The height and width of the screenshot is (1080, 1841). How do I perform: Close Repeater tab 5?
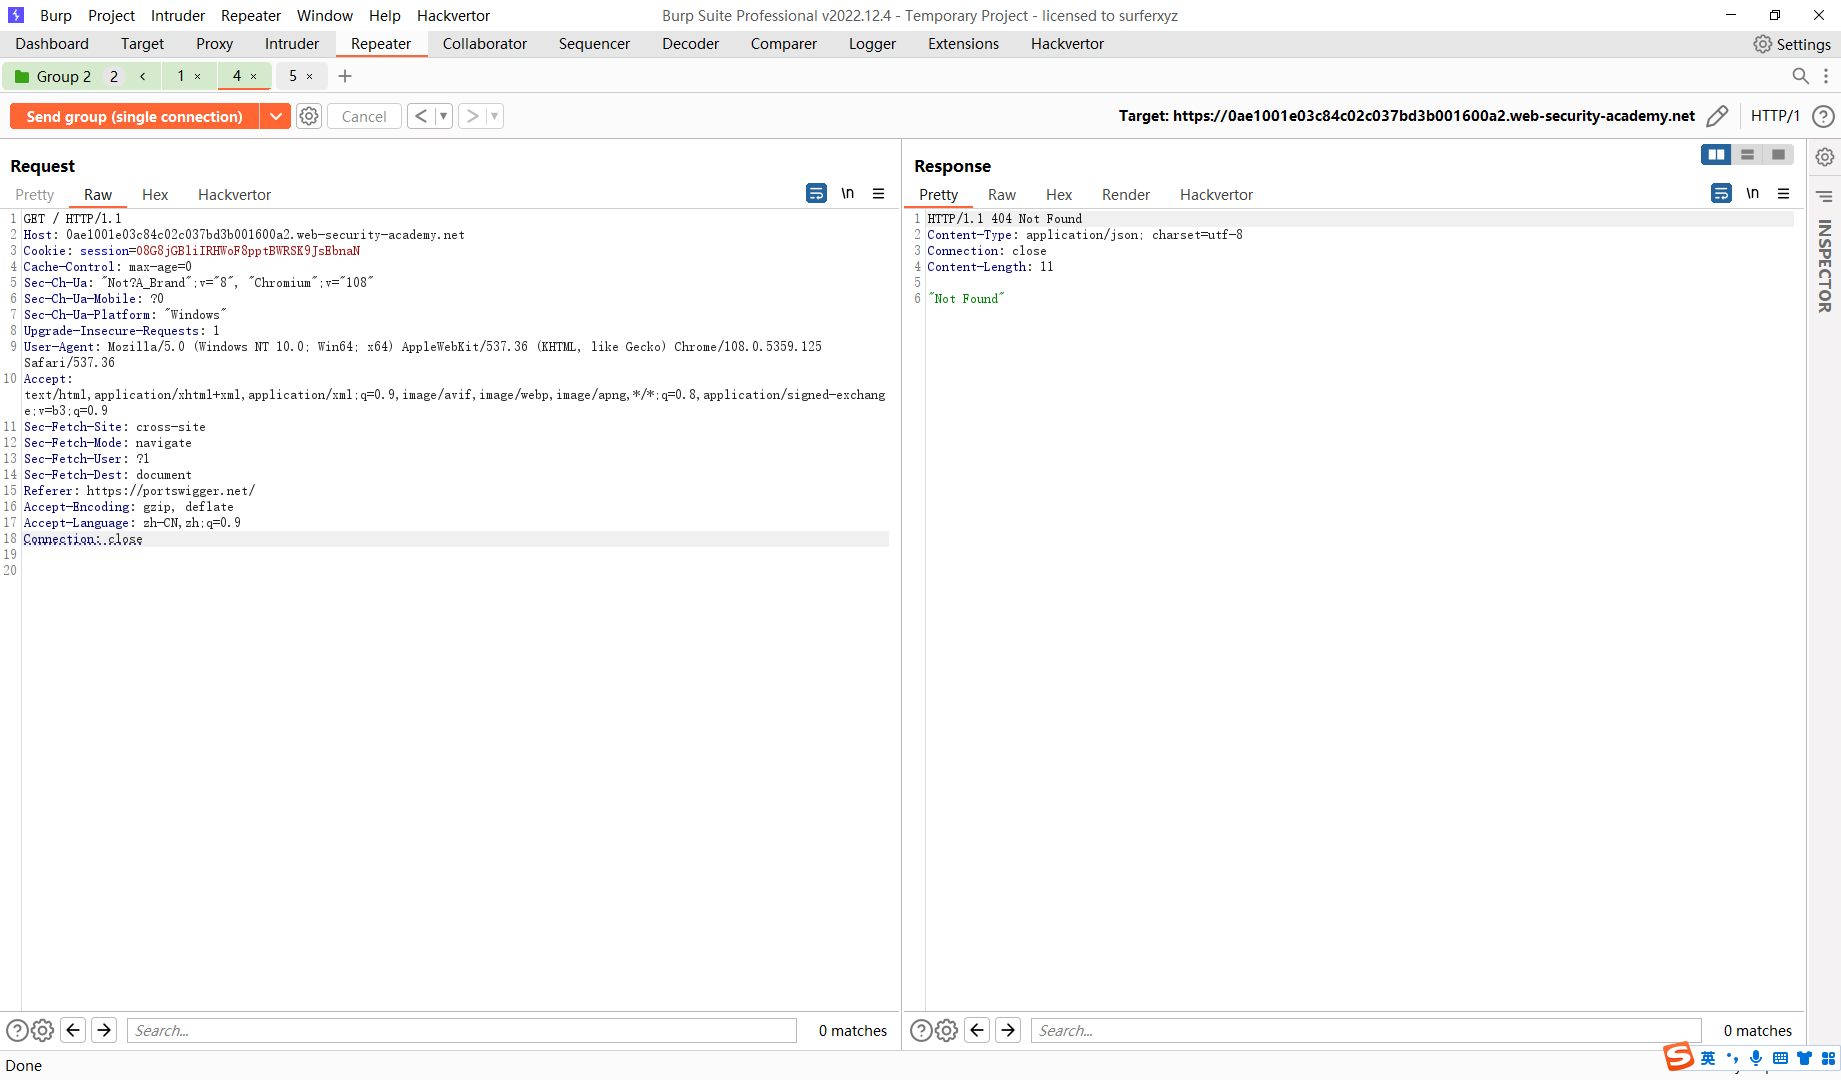click(x=310, y=76)
